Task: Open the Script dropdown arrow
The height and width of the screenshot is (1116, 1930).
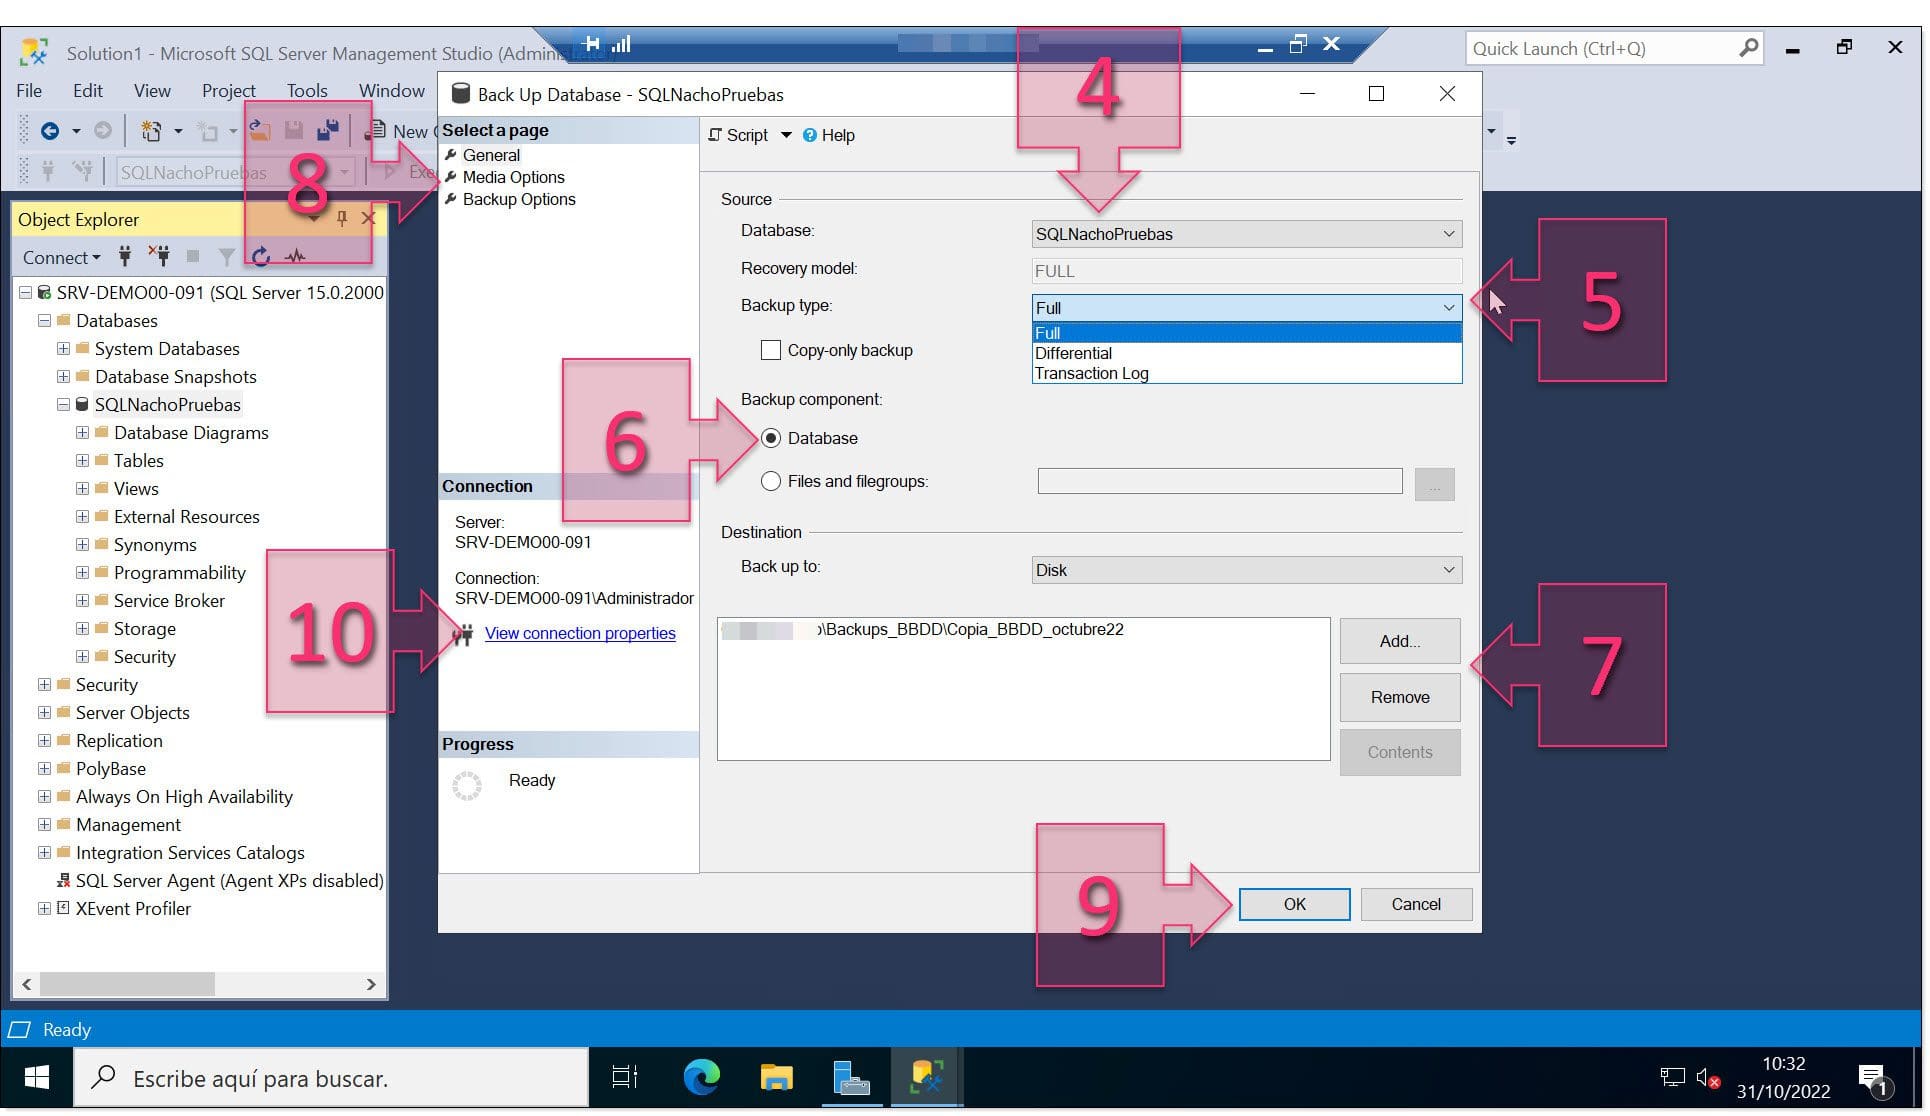Action: 786,135
